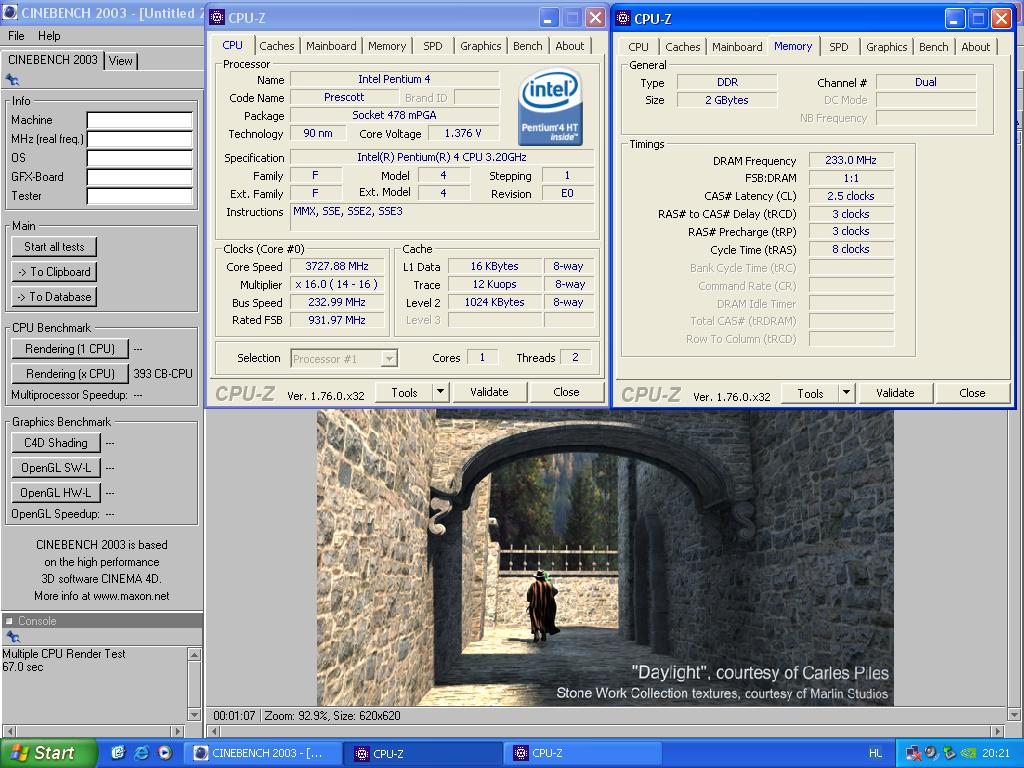Switch to the View tab in CINEBENCH
This screenshot has height=768, width=1024.
pyautogui.click(x=121, y=61)
